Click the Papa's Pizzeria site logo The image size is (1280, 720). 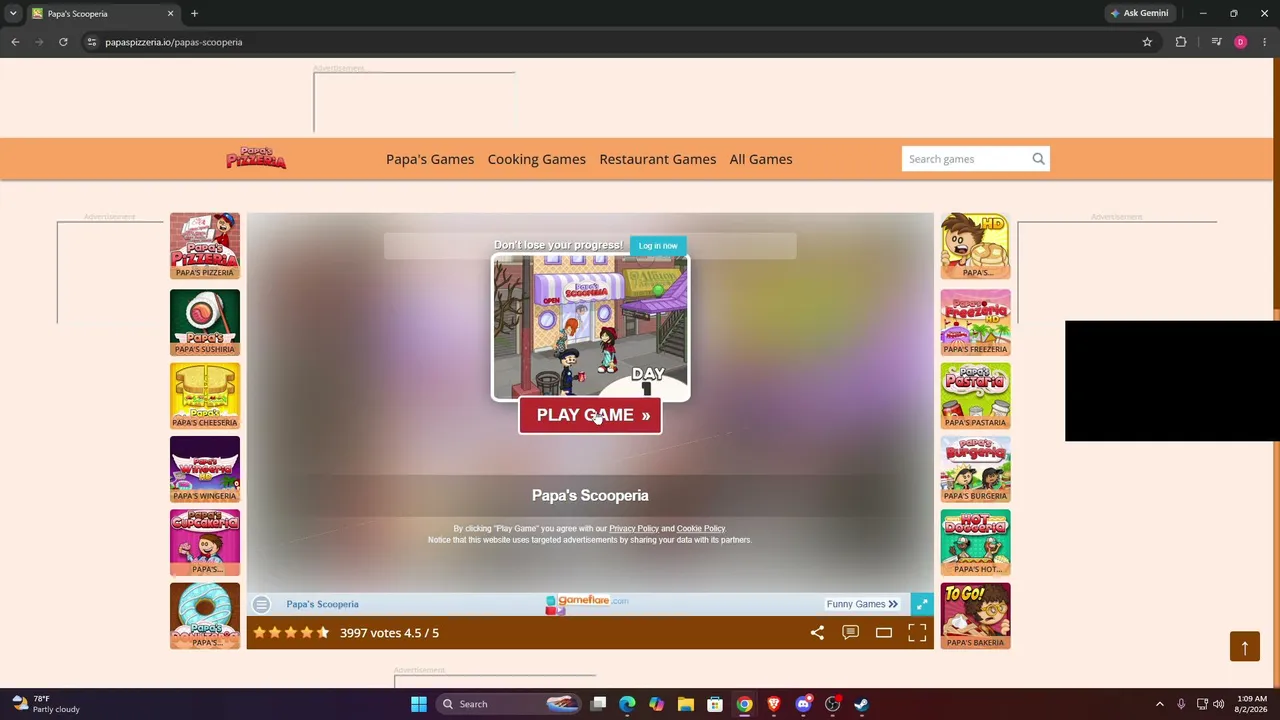tap(256, 158)
